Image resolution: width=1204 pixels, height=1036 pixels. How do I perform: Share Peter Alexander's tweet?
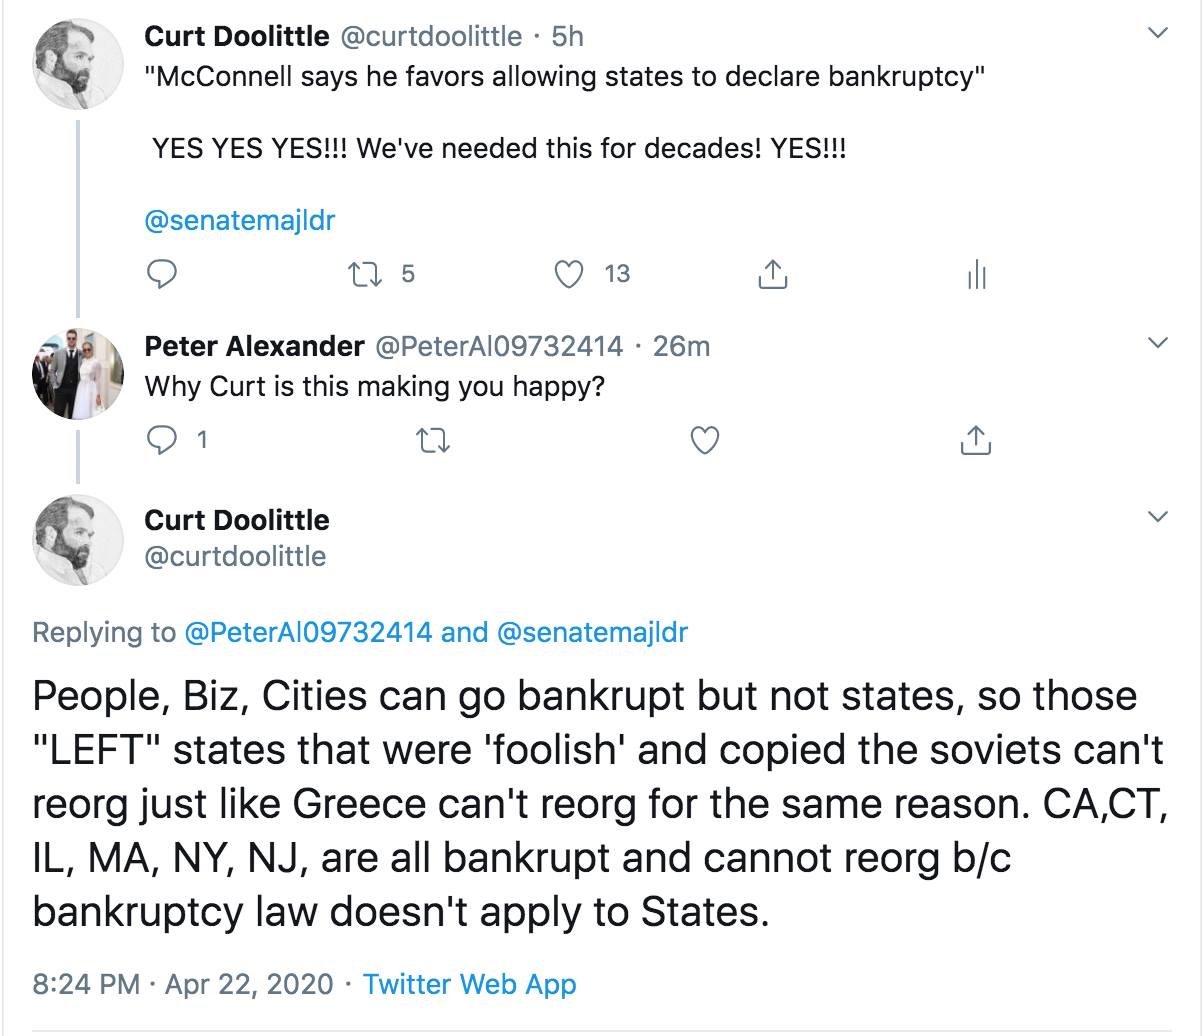(975, 440)
